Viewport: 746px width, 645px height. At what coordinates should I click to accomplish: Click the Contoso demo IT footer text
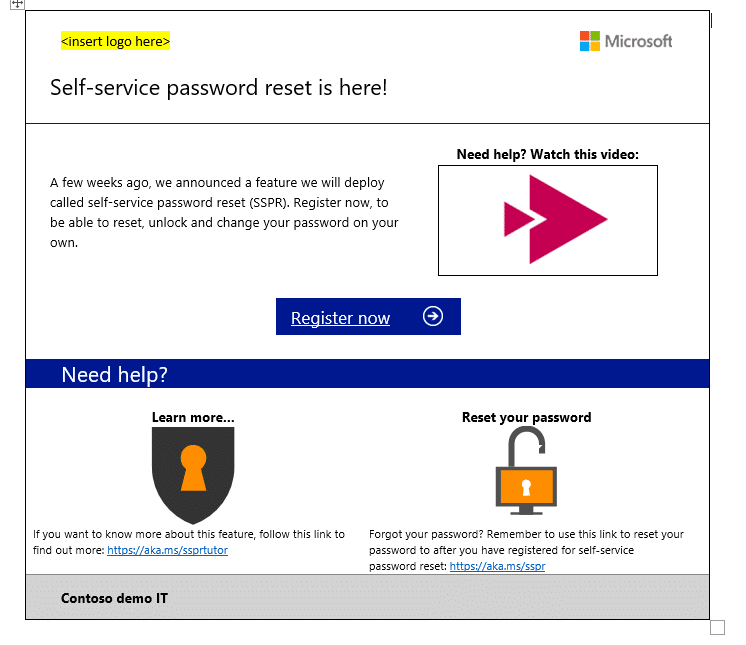114,598
